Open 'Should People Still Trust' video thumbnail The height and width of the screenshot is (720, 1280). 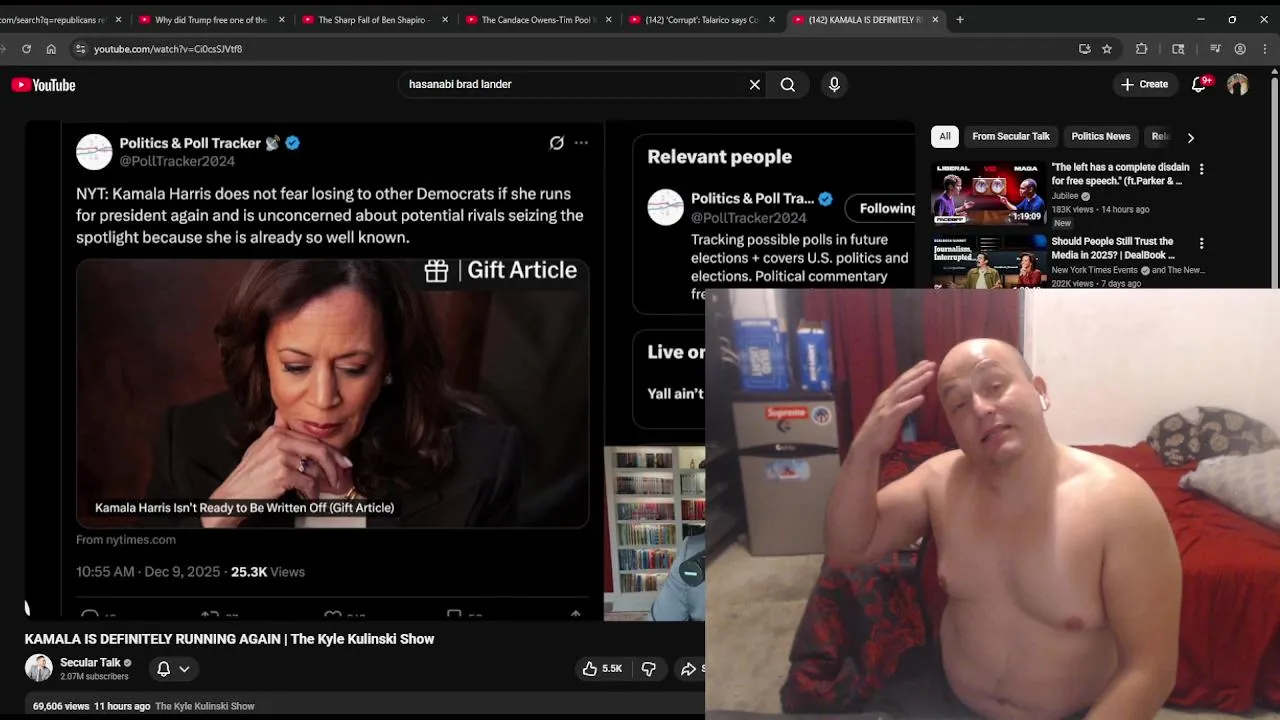click(989, 262)
